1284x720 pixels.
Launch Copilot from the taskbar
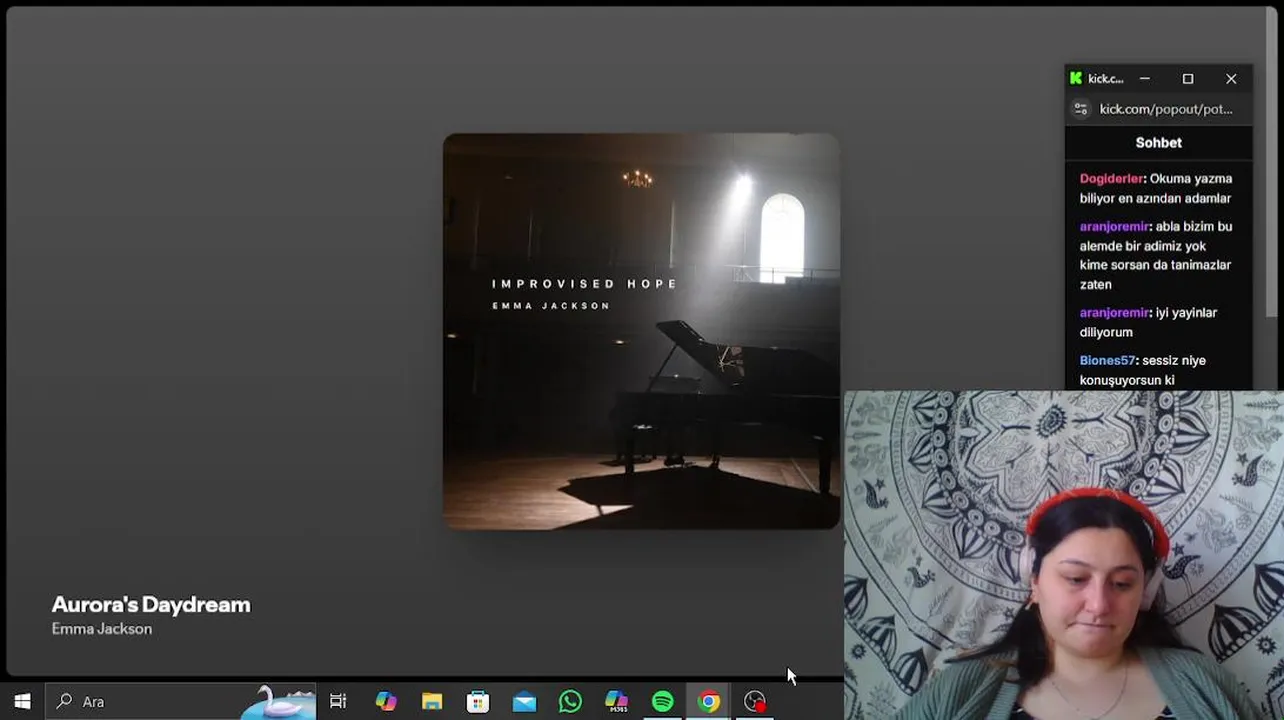click(x=385, y=702)
